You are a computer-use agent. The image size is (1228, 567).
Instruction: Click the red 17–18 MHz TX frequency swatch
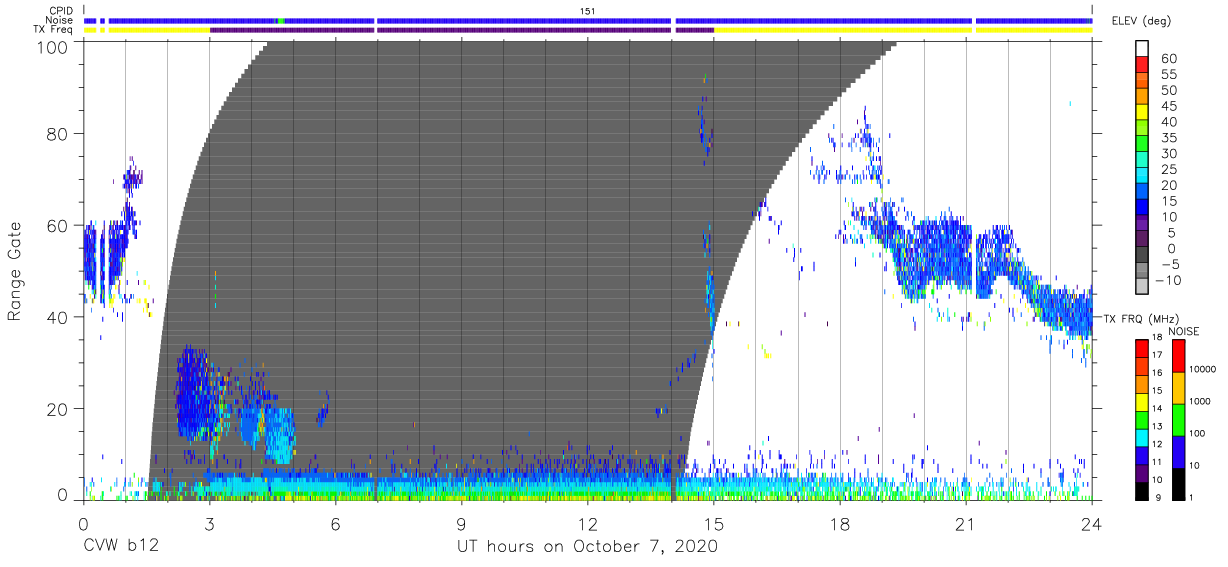tap(1142, 348)
